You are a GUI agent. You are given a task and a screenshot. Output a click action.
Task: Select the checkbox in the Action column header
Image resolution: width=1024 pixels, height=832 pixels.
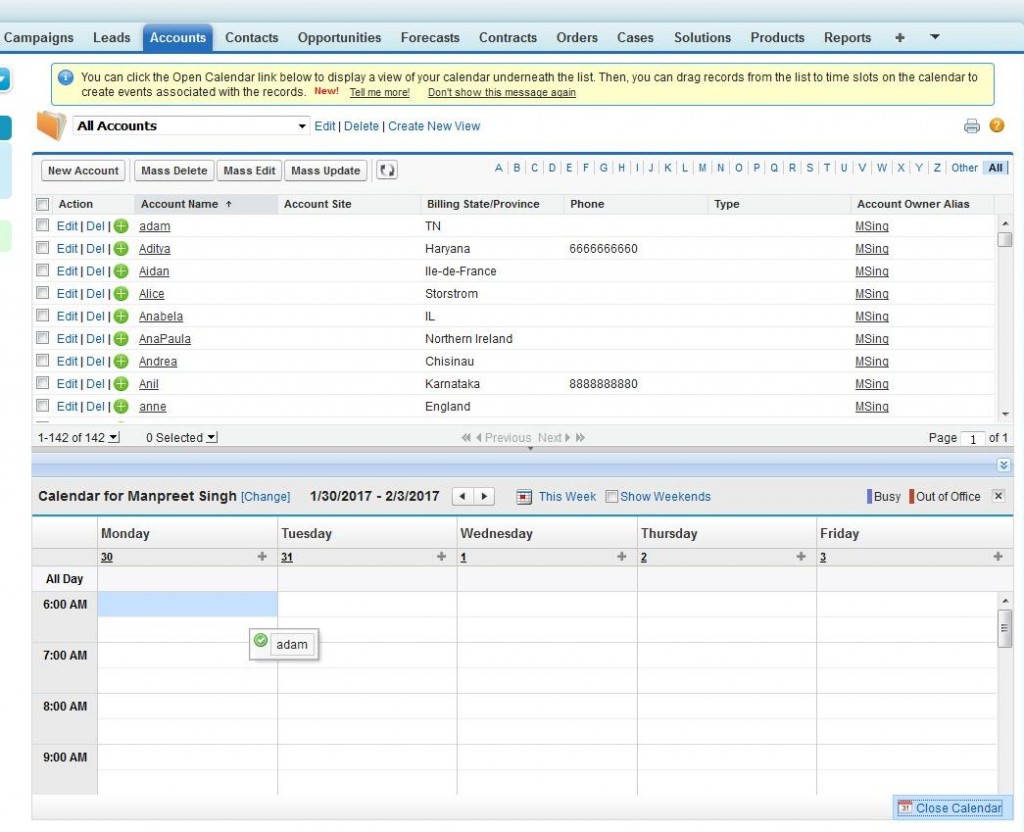42,203
